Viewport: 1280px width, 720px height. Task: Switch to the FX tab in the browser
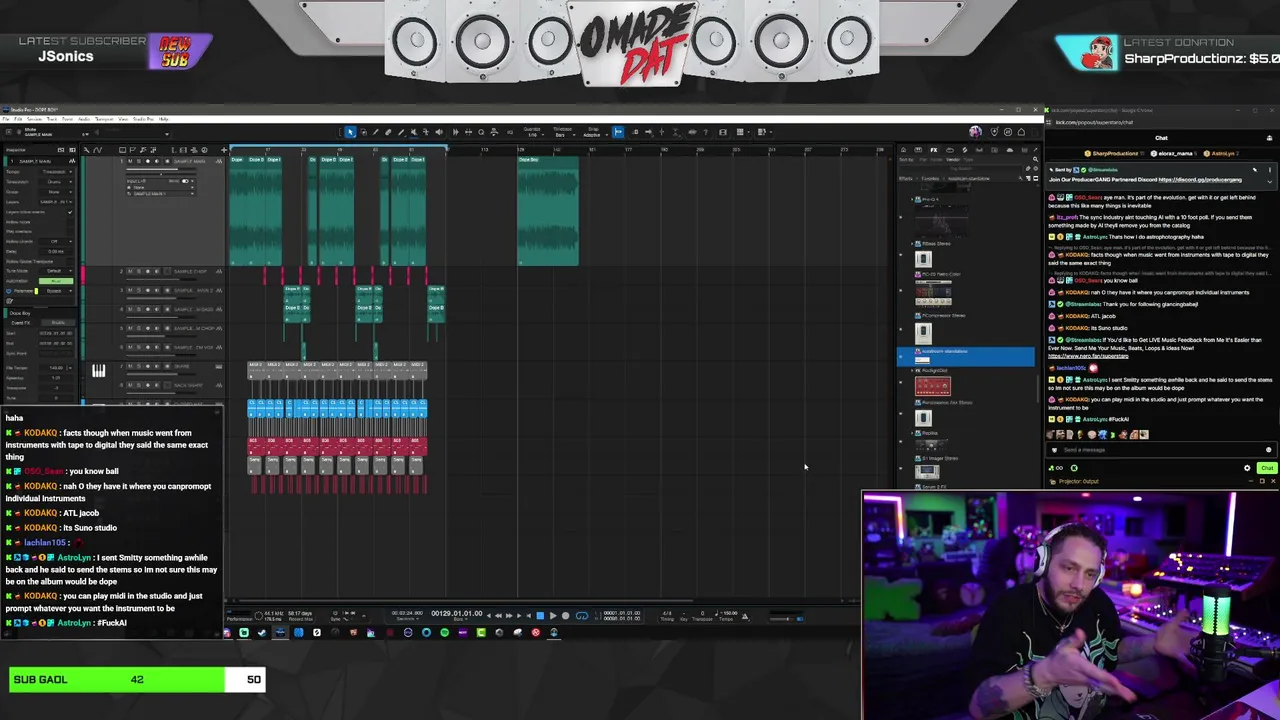tap(933, 150)
